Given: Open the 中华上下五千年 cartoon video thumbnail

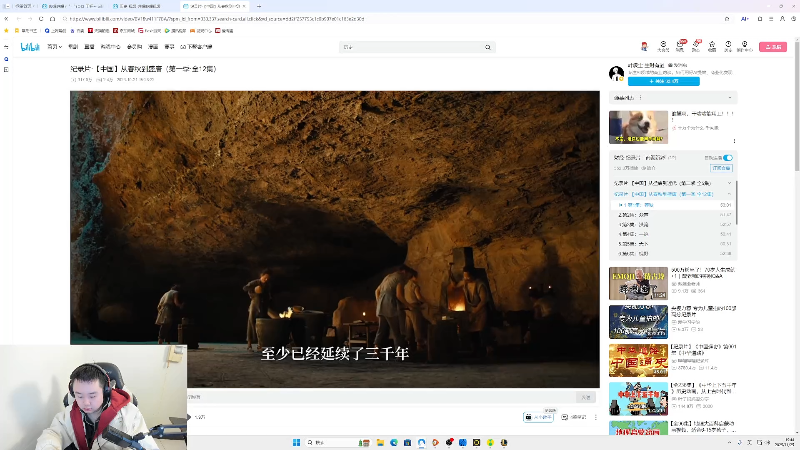Looking at the screenshot, I should click(x=638, y=398).
